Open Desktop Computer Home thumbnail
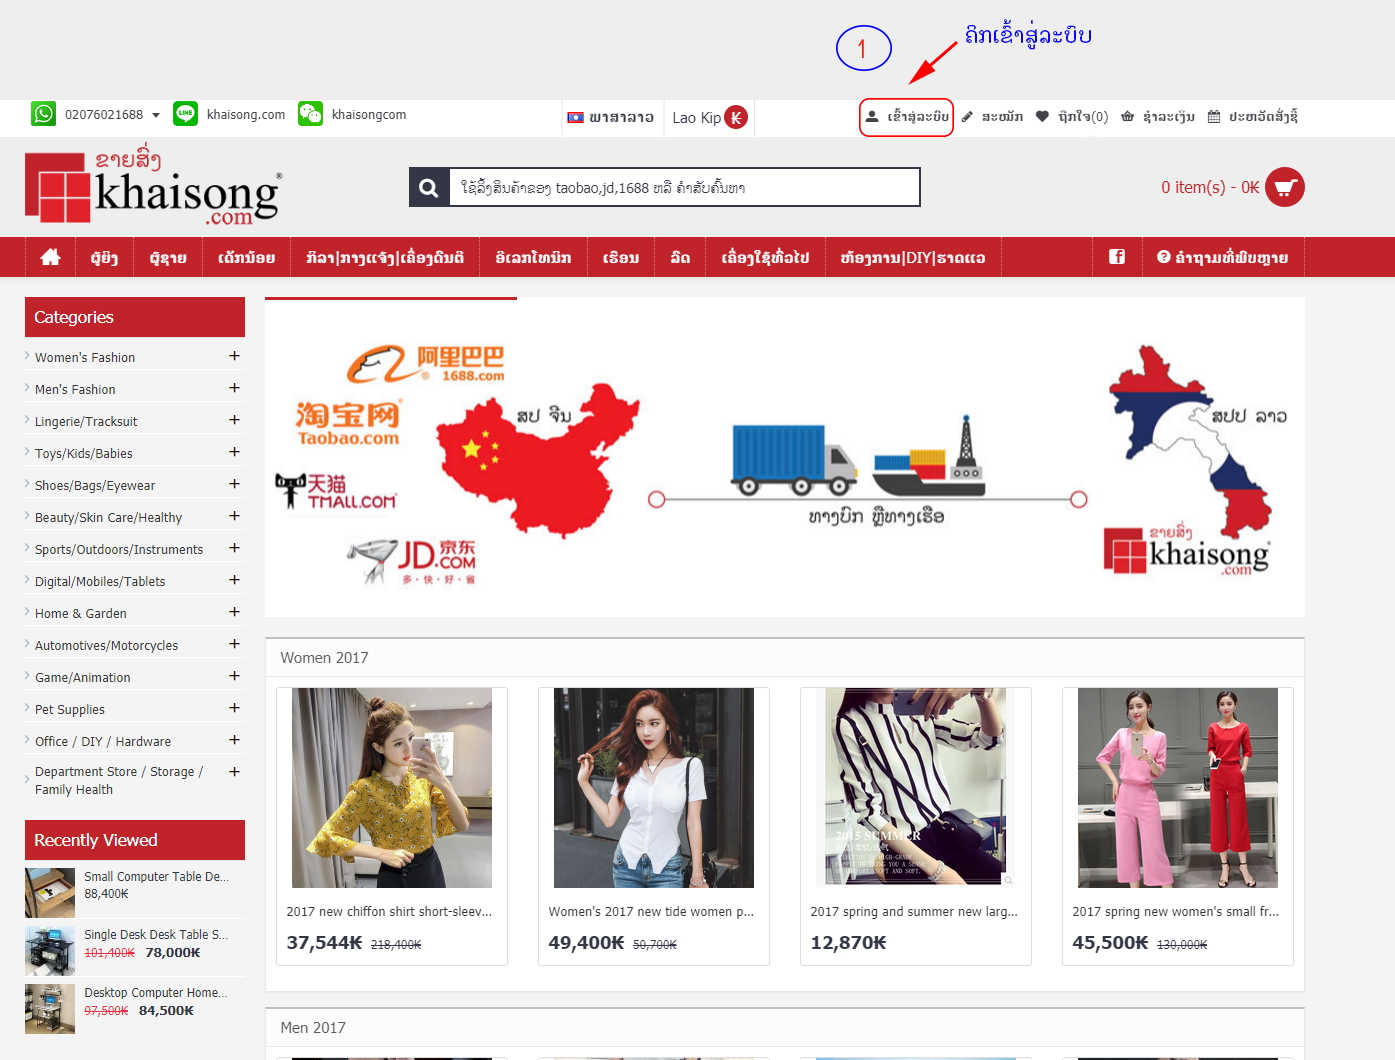The height and width of the screenshot is (1060, 1395). click(x=50, y=1009)
